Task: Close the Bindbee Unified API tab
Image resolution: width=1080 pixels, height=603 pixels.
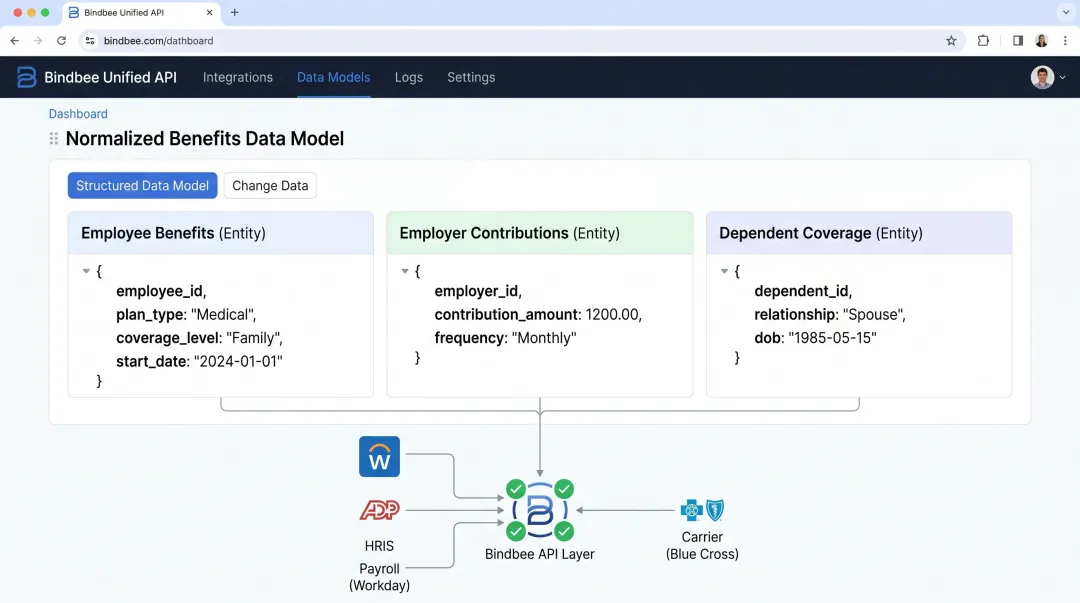Action: [209, 12]
